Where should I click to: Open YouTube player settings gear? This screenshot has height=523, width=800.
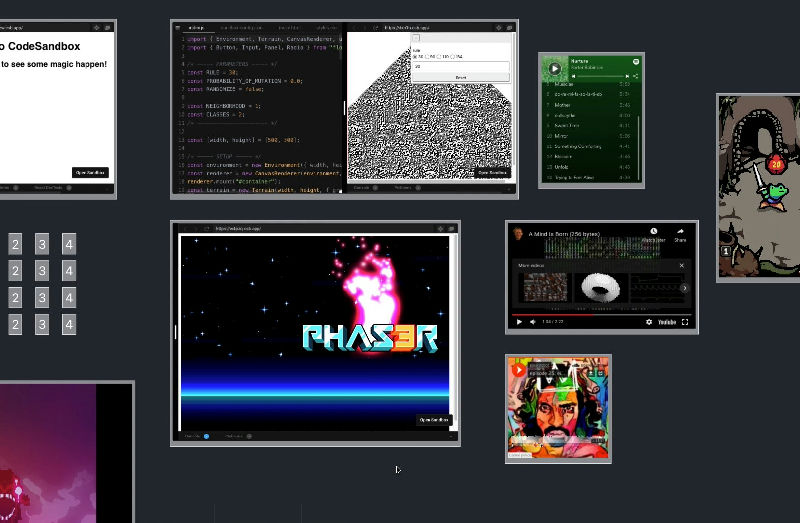point(649,322)
